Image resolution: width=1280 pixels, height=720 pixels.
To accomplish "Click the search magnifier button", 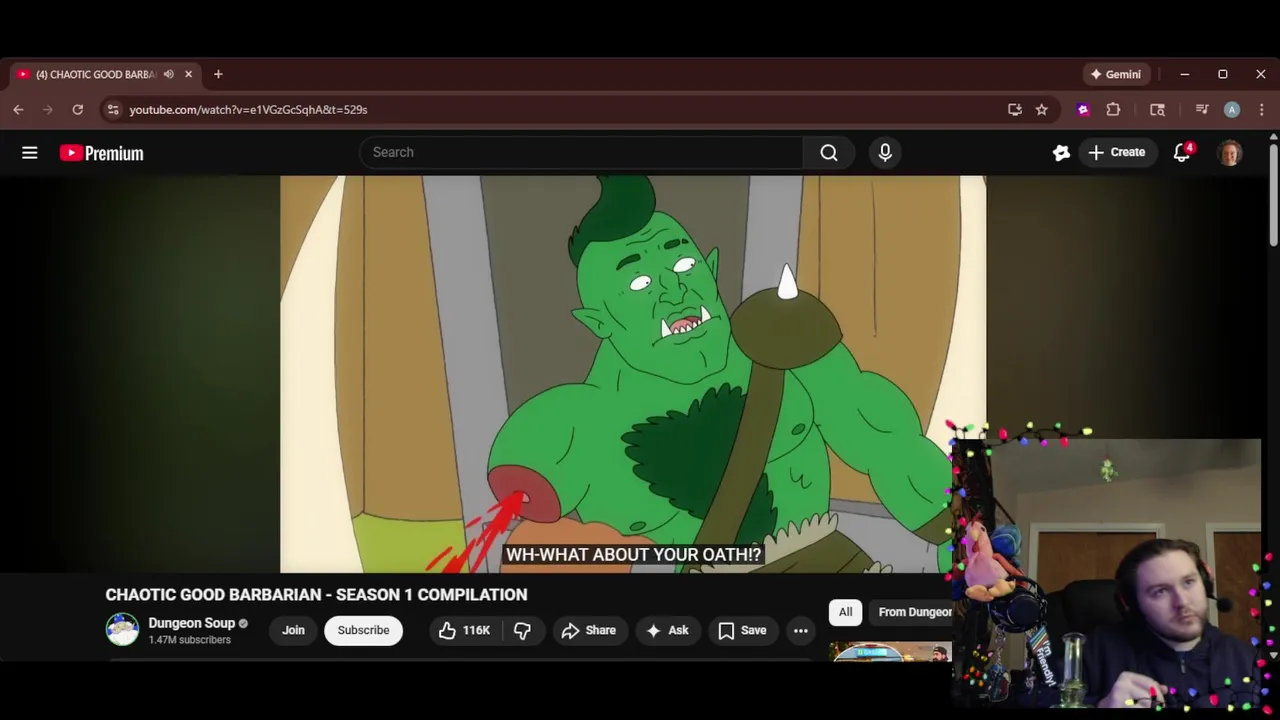I will click(x=829, y=152).
